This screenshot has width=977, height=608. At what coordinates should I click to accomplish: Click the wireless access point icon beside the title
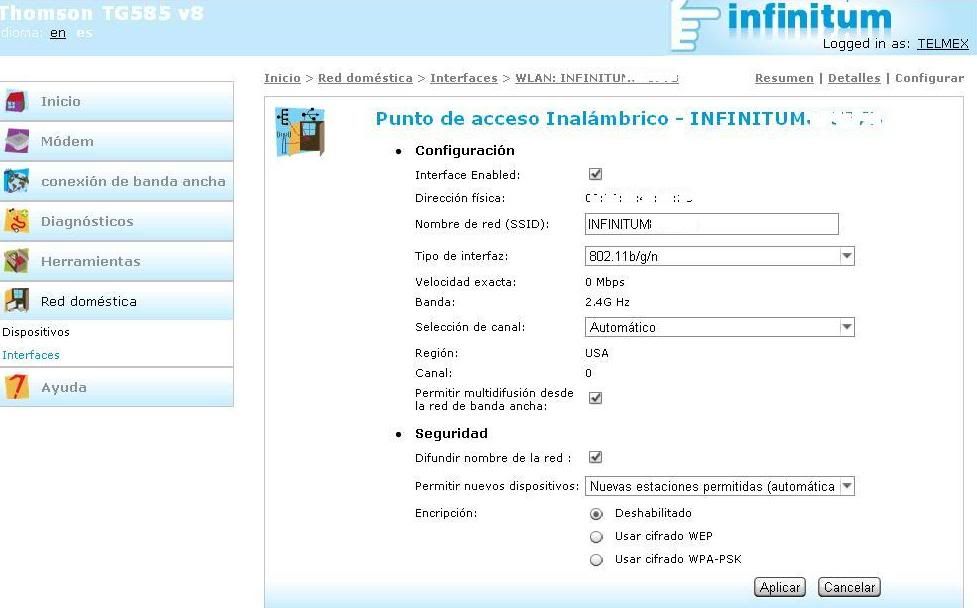pyautogui.click(x=300, y=131)
